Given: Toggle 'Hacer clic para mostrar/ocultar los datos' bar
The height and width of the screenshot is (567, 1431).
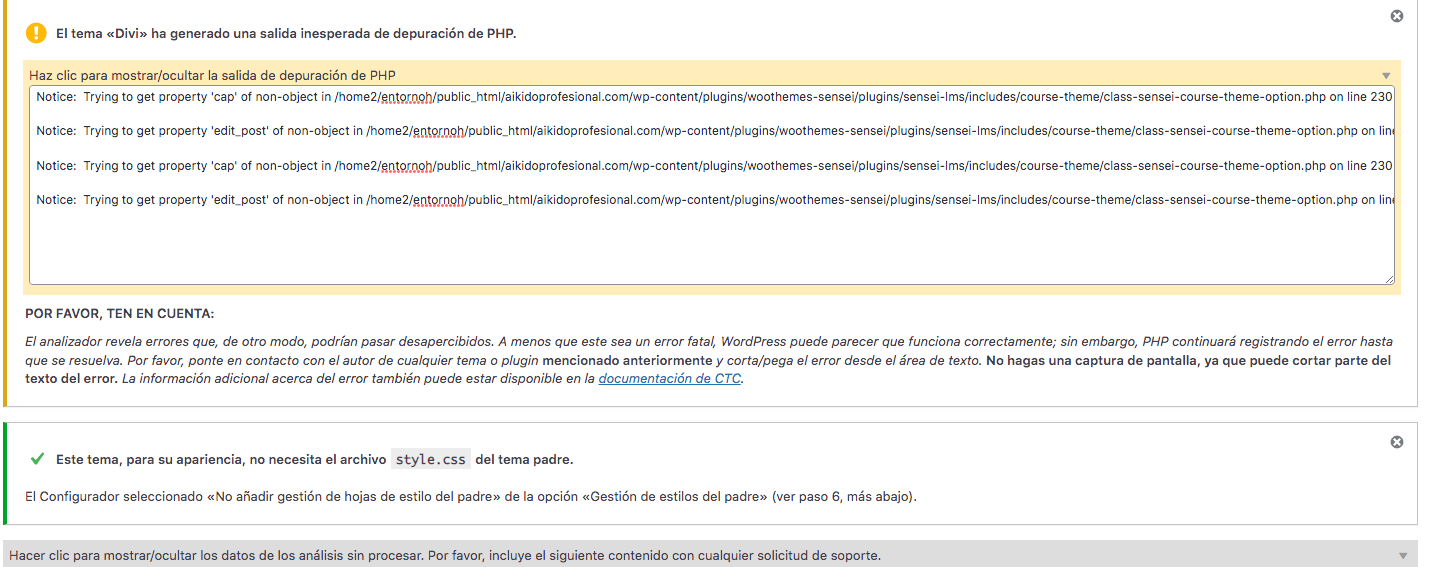Looking at the screenshot, I should [711, 555].
